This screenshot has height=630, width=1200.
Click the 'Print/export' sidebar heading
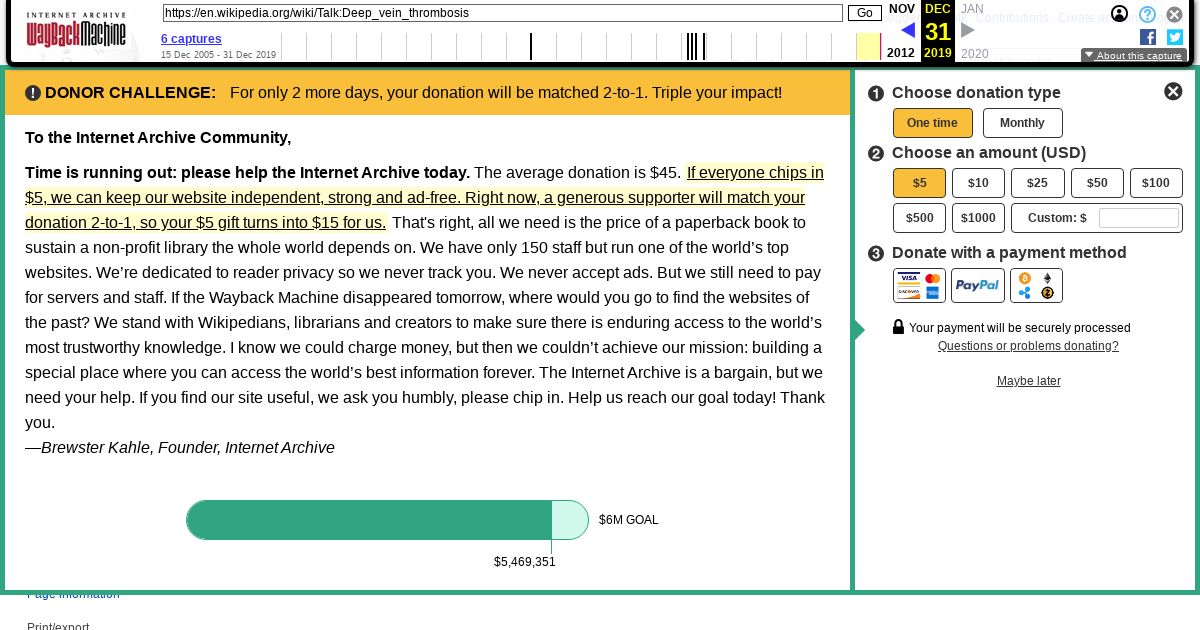tap(58, 626)
